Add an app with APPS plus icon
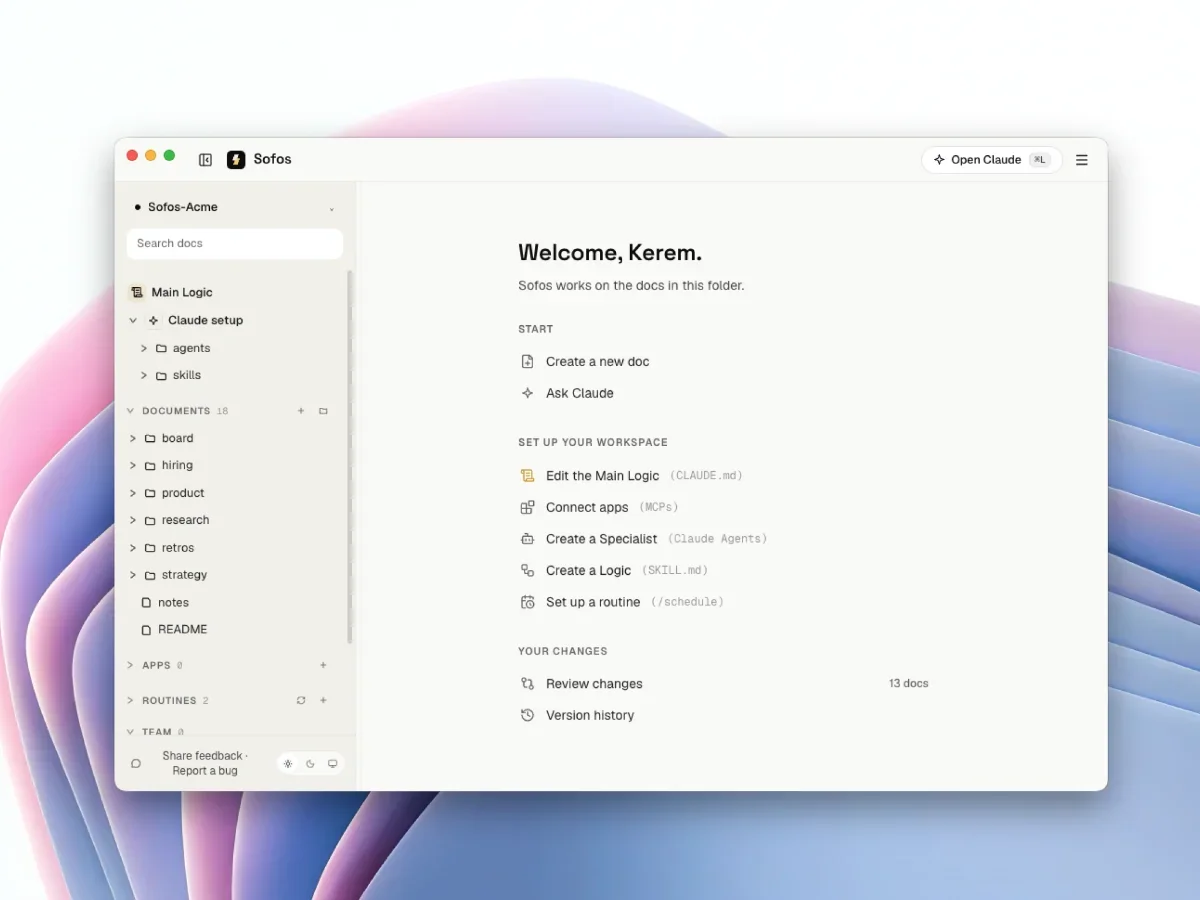Viewport: 1200px width, 900px height. click(323, 665)
